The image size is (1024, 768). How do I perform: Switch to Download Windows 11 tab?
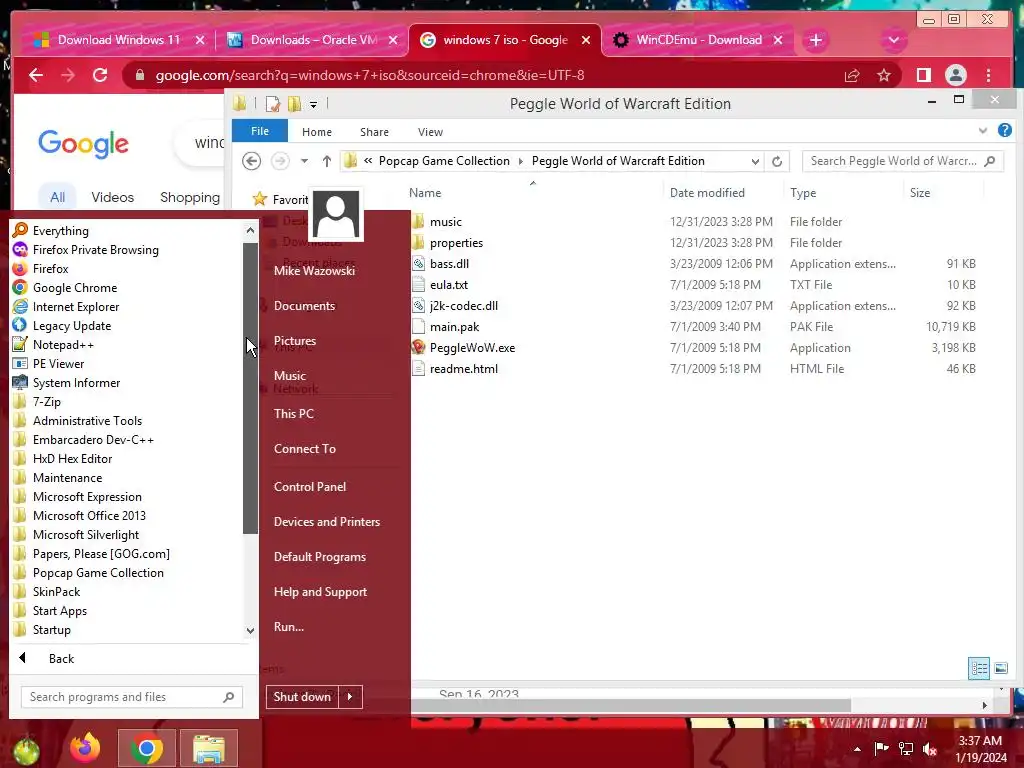[118, 40]
